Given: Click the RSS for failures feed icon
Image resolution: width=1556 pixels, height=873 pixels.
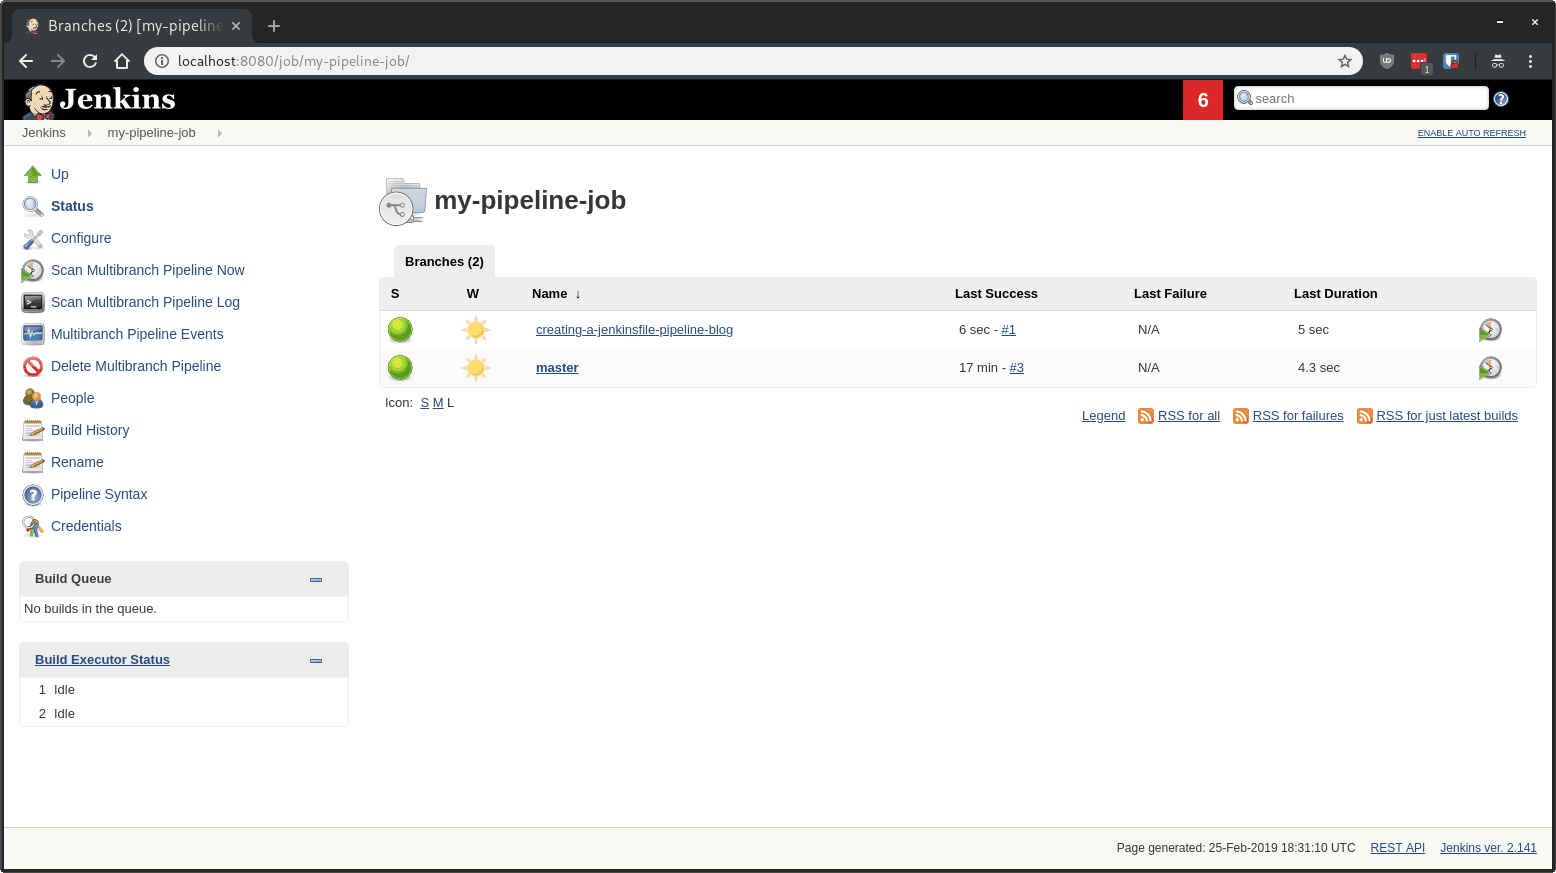Looking at the screenshot, I should [x=1241, y=416].
